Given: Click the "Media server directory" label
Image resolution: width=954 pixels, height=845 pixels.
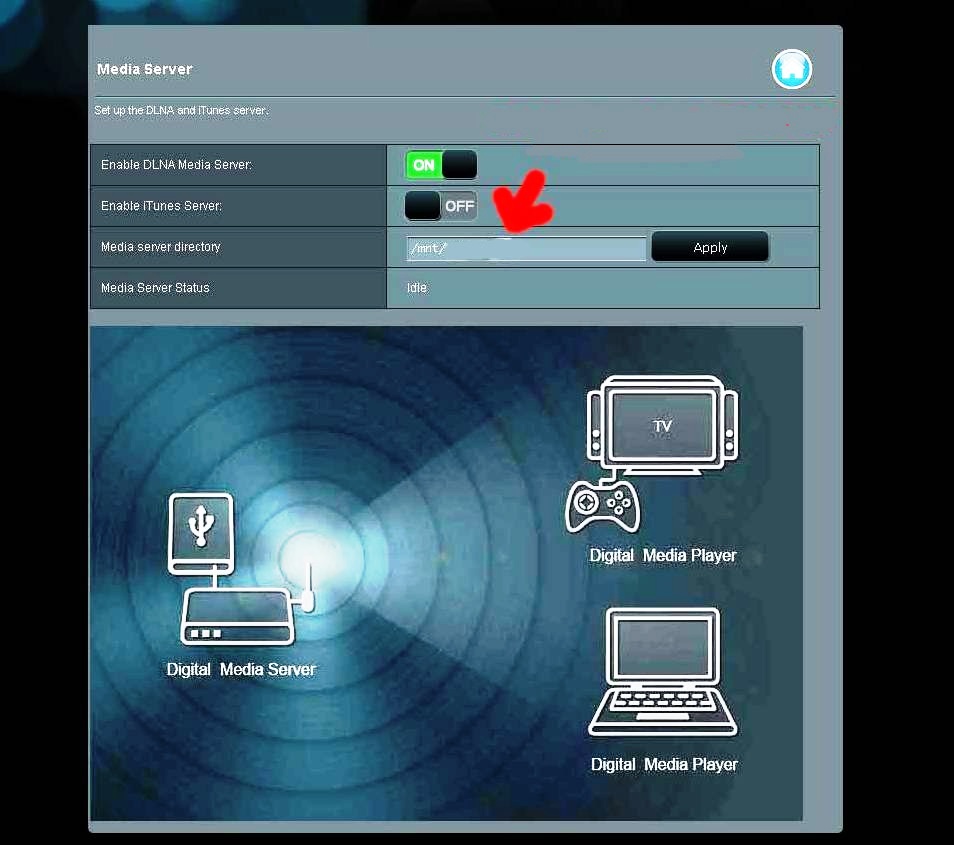Looking at the screenshot, I should (x=161, y=247).
